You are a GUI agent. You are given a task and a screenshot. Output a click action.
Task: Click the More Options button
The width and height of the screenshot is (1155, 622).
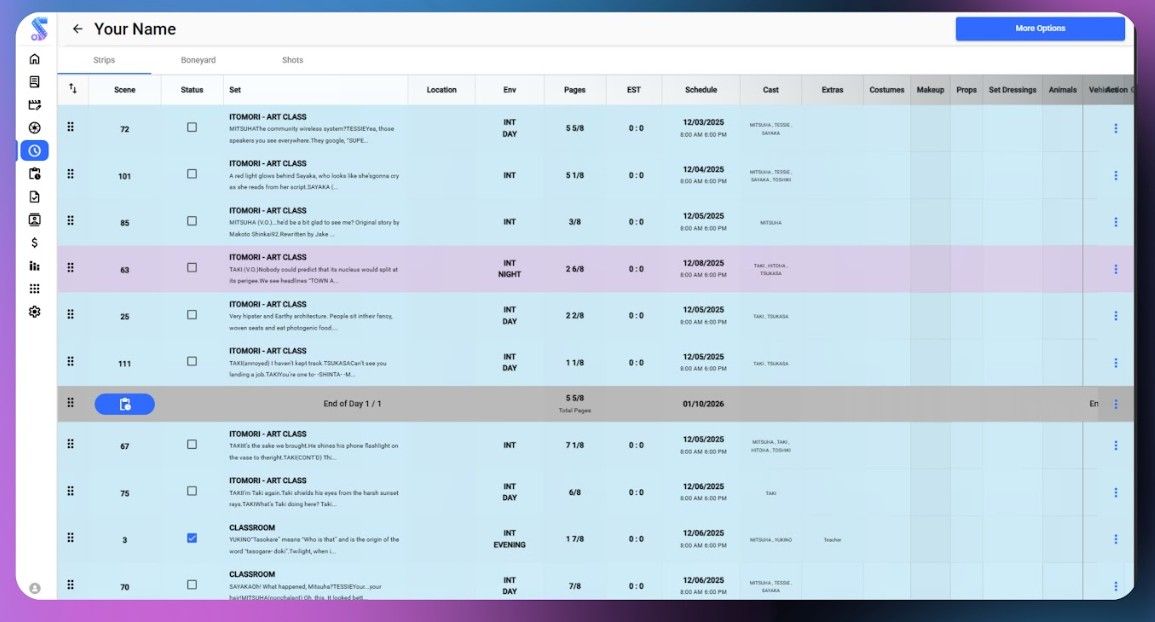[x=1039, y=28]
